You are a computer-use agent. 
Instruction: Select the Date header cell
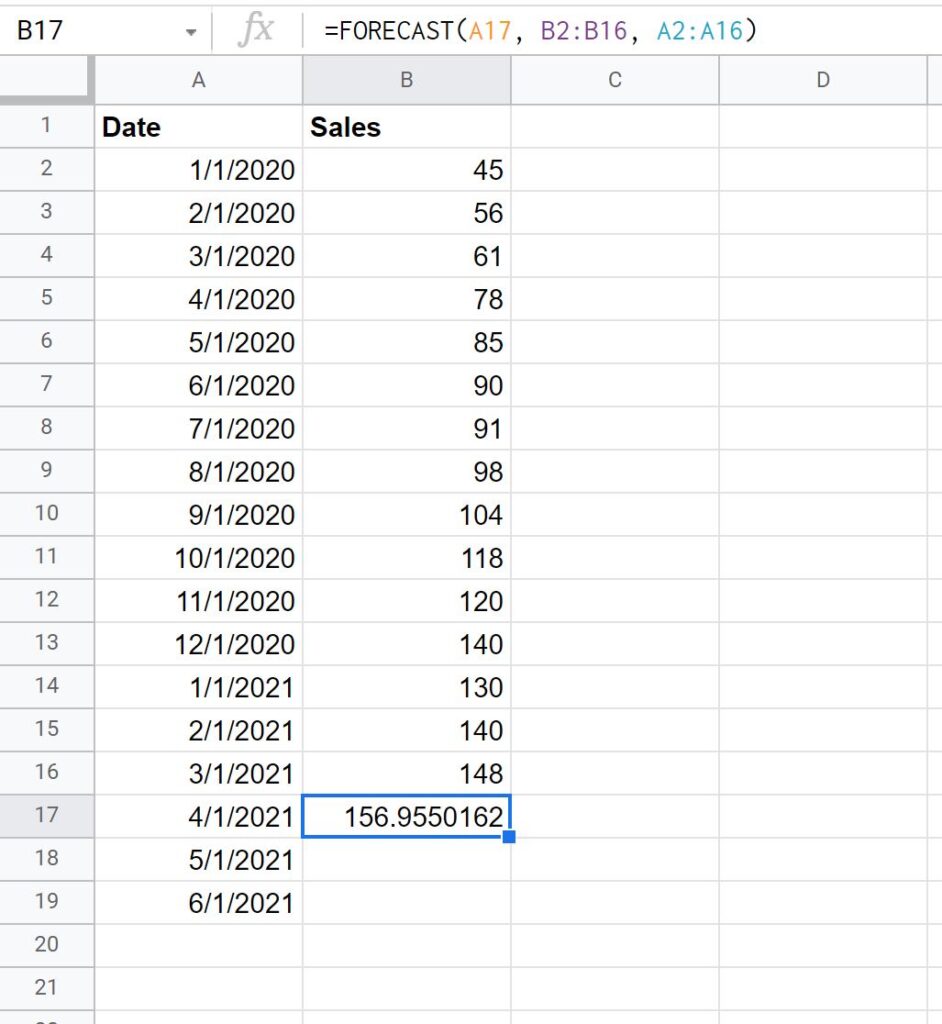(199, 127)
